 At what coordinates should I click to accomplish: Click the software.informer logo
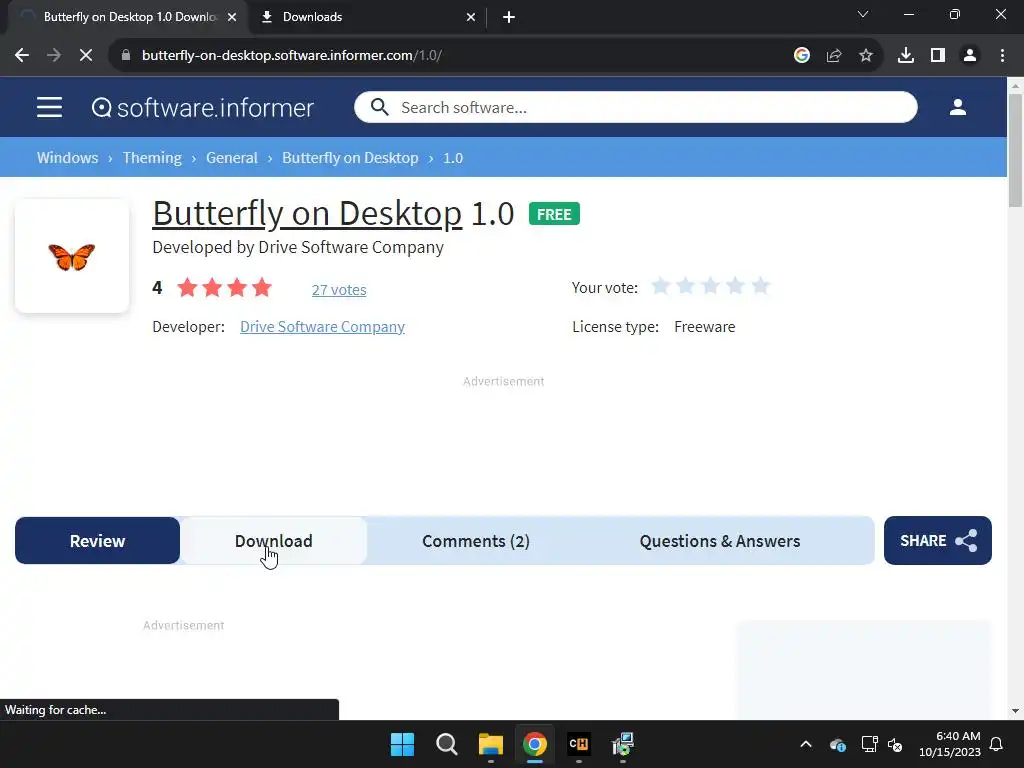click(202, 108)
